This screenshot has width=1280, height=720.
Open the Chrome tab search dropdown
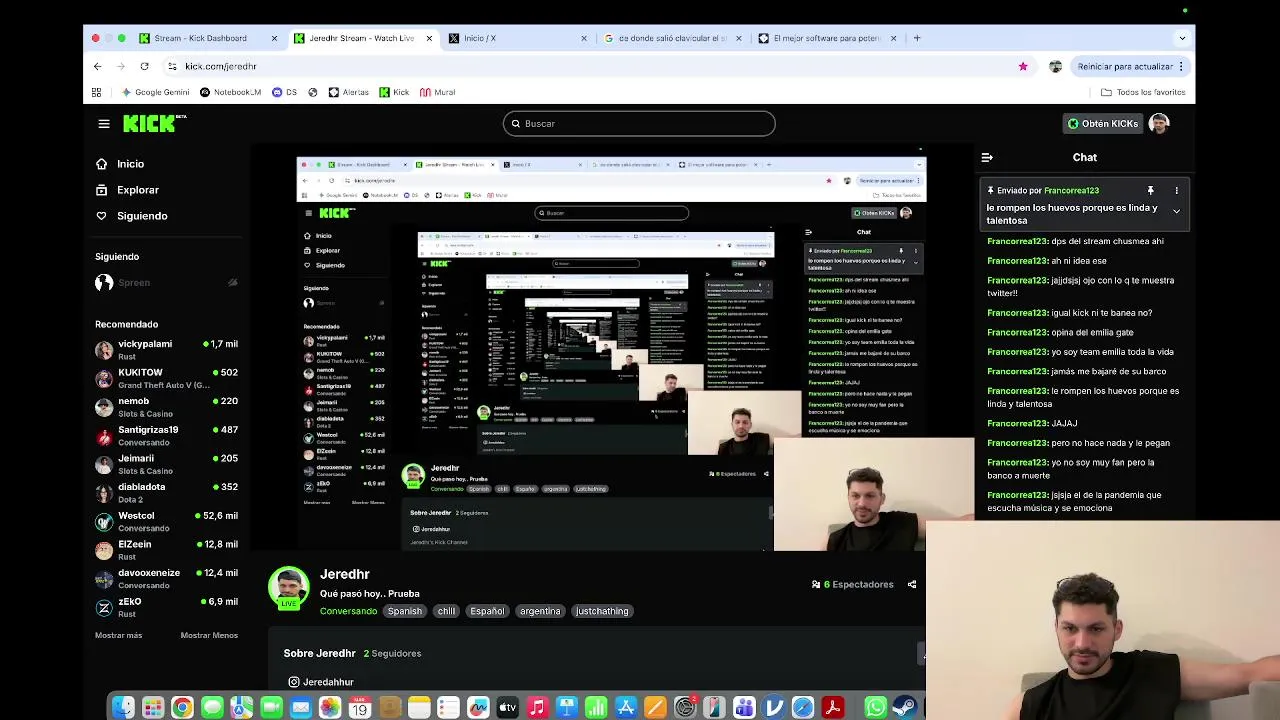click(x=1182, y=38)
